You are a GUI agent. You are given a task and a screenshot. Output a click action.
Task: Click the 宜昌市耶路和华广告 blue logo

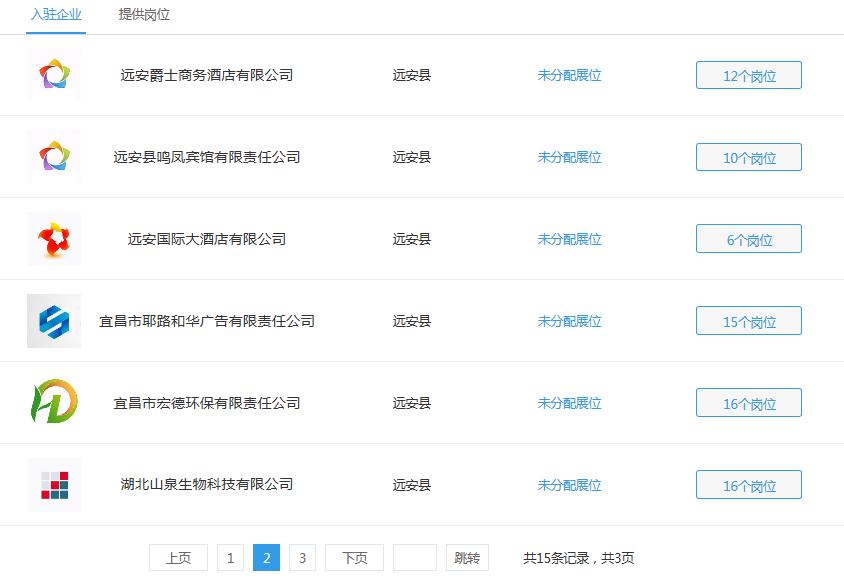[53, 321]
